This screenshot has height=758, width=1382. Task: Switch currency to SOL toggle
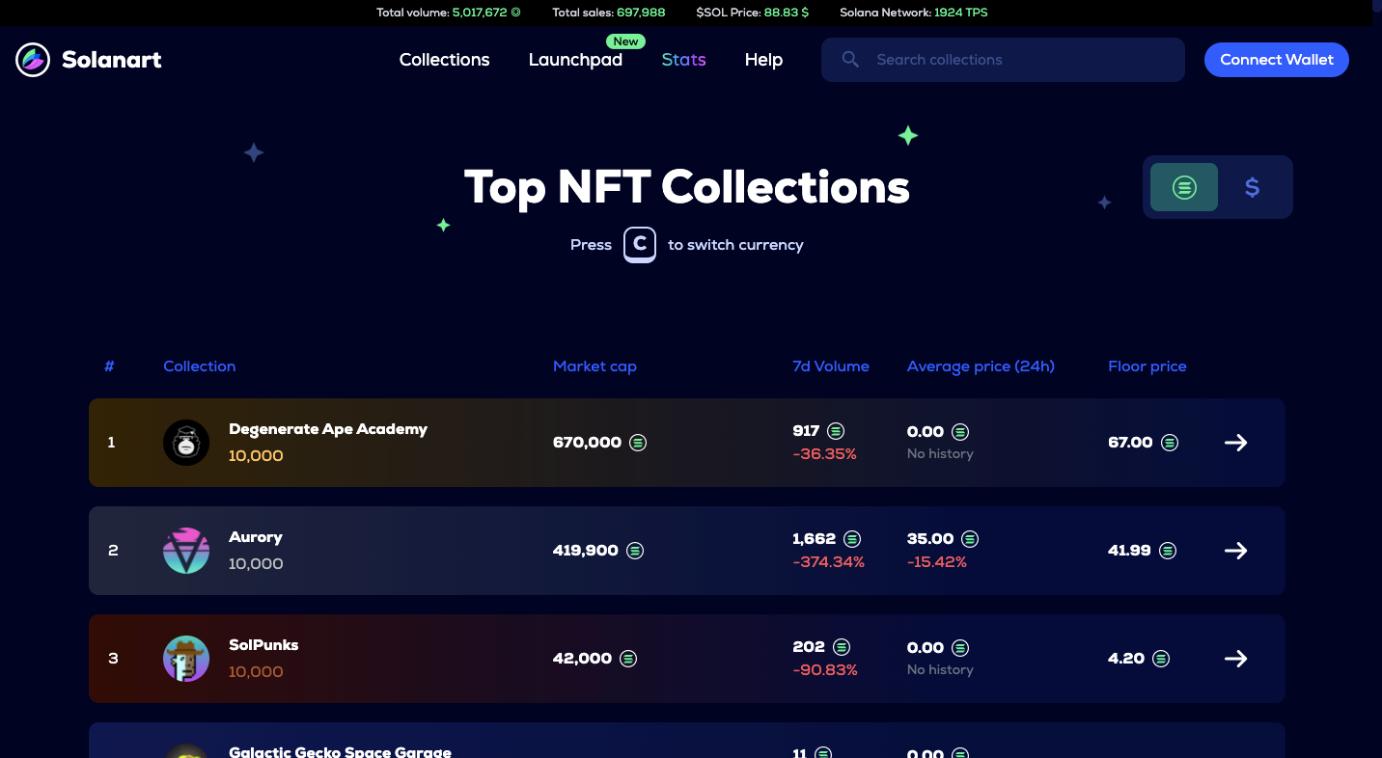coord(1184,187)
